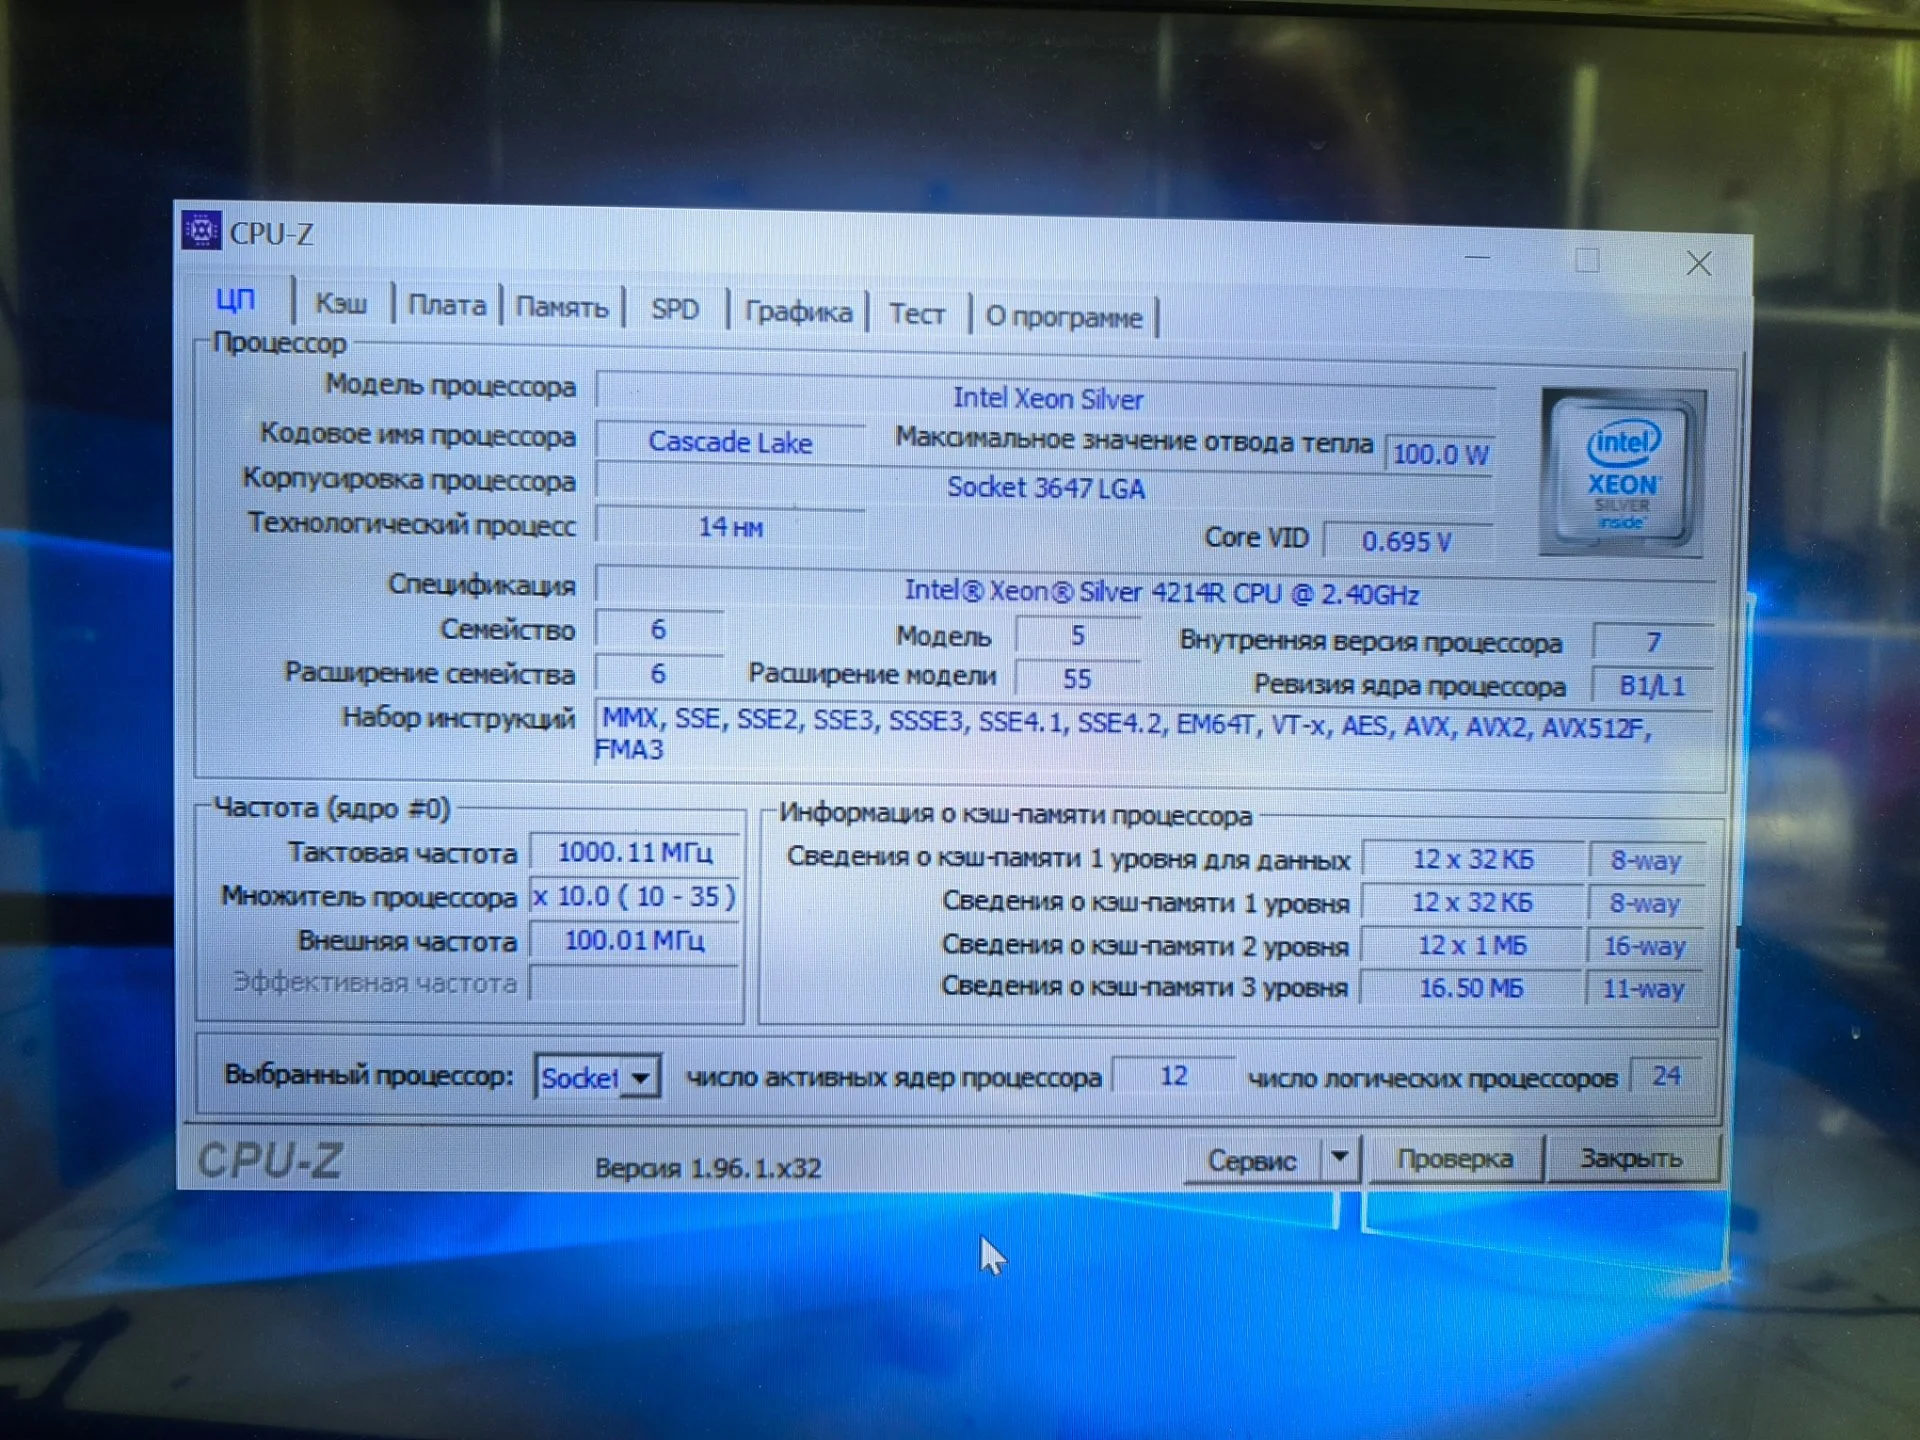Screen dimensions: 1920x1440
Task: Click the empty Эффективная частота field
Action: pos(635,983)
